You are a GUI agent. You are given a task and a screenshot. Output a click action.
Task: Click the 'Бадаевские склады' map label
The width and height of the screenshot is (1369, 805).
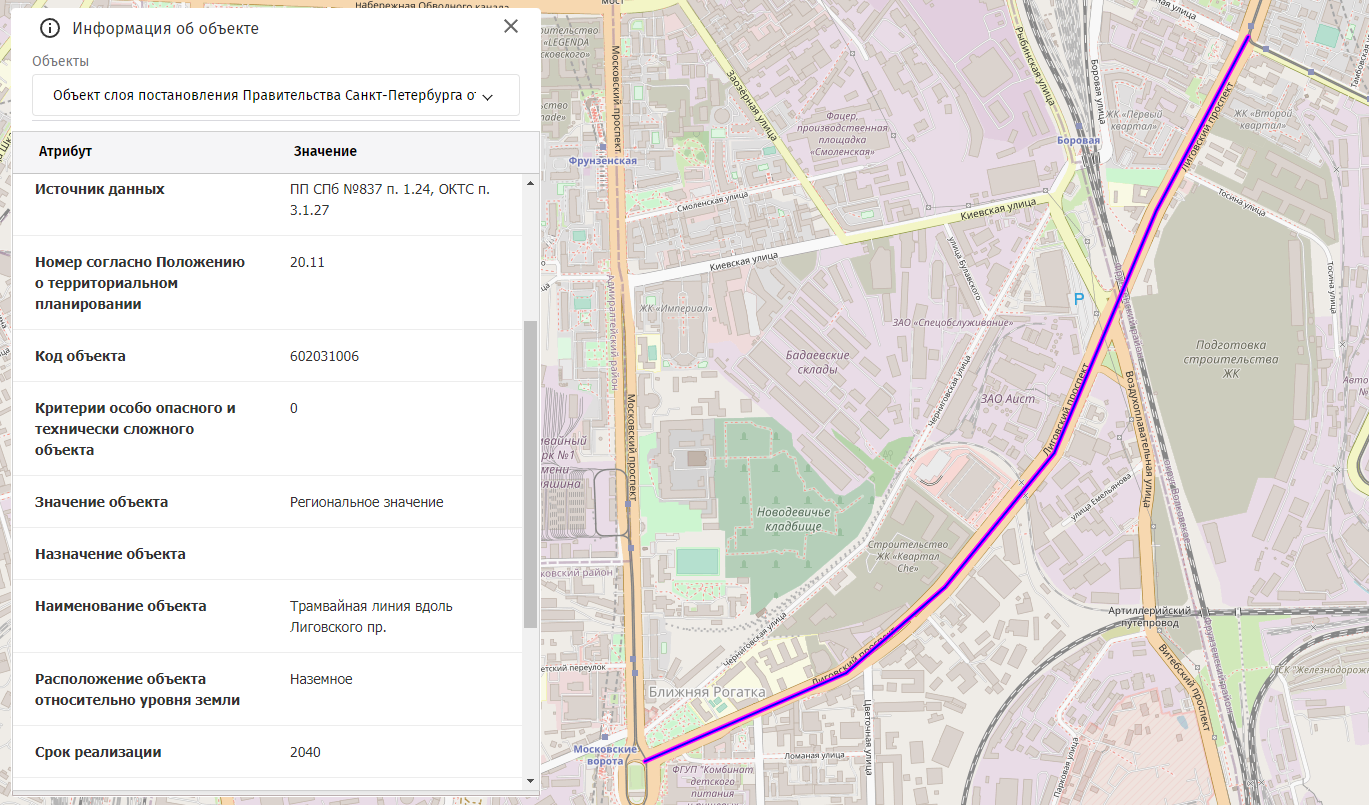[x=817, y=362]
